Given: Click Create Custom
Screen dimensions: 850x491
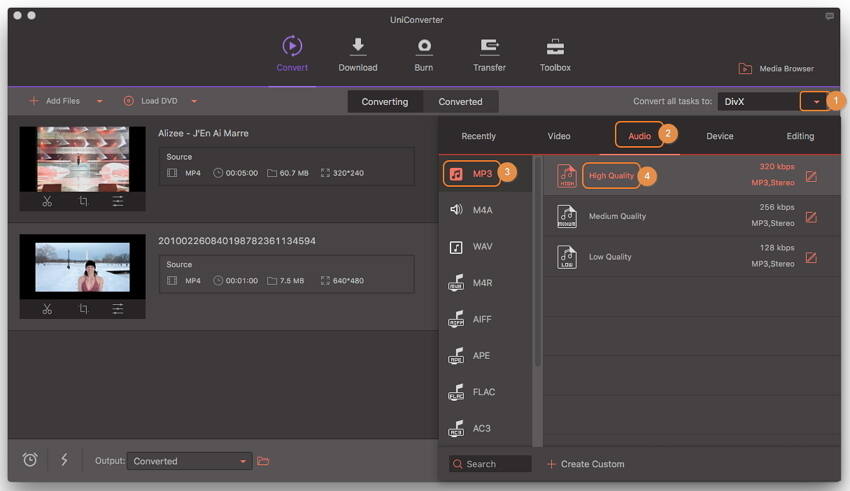Looking at the screenshot, I should tap(585, 464).
